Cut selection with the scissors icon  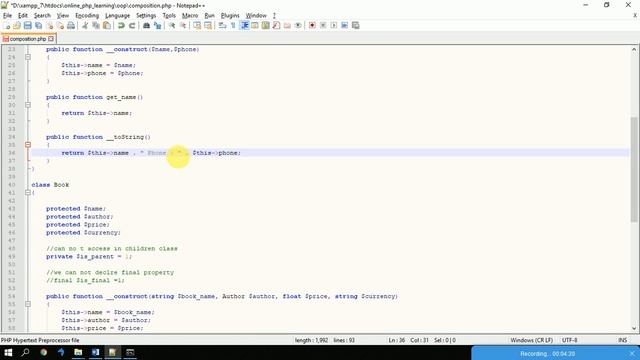click(85, 25)
